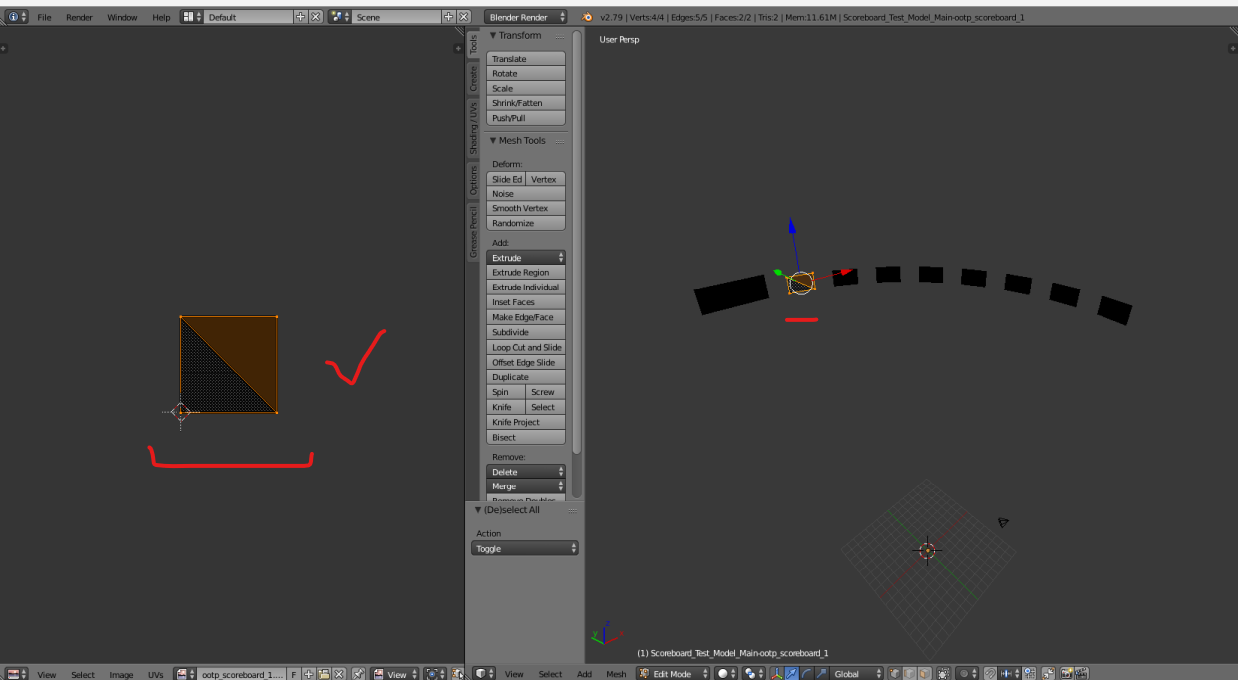Image resolution: width=1238 pixels, height=680 pixels.
Task: Click the Loop Cut and Slide button
Action: coord(526,347)
